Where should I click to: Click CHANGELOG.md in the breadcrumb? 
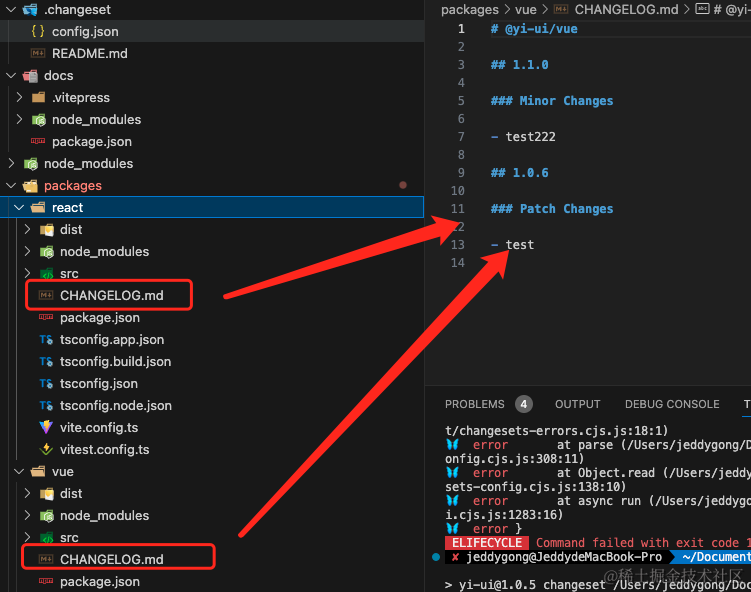pyautogui.click(x=626, y=10)
